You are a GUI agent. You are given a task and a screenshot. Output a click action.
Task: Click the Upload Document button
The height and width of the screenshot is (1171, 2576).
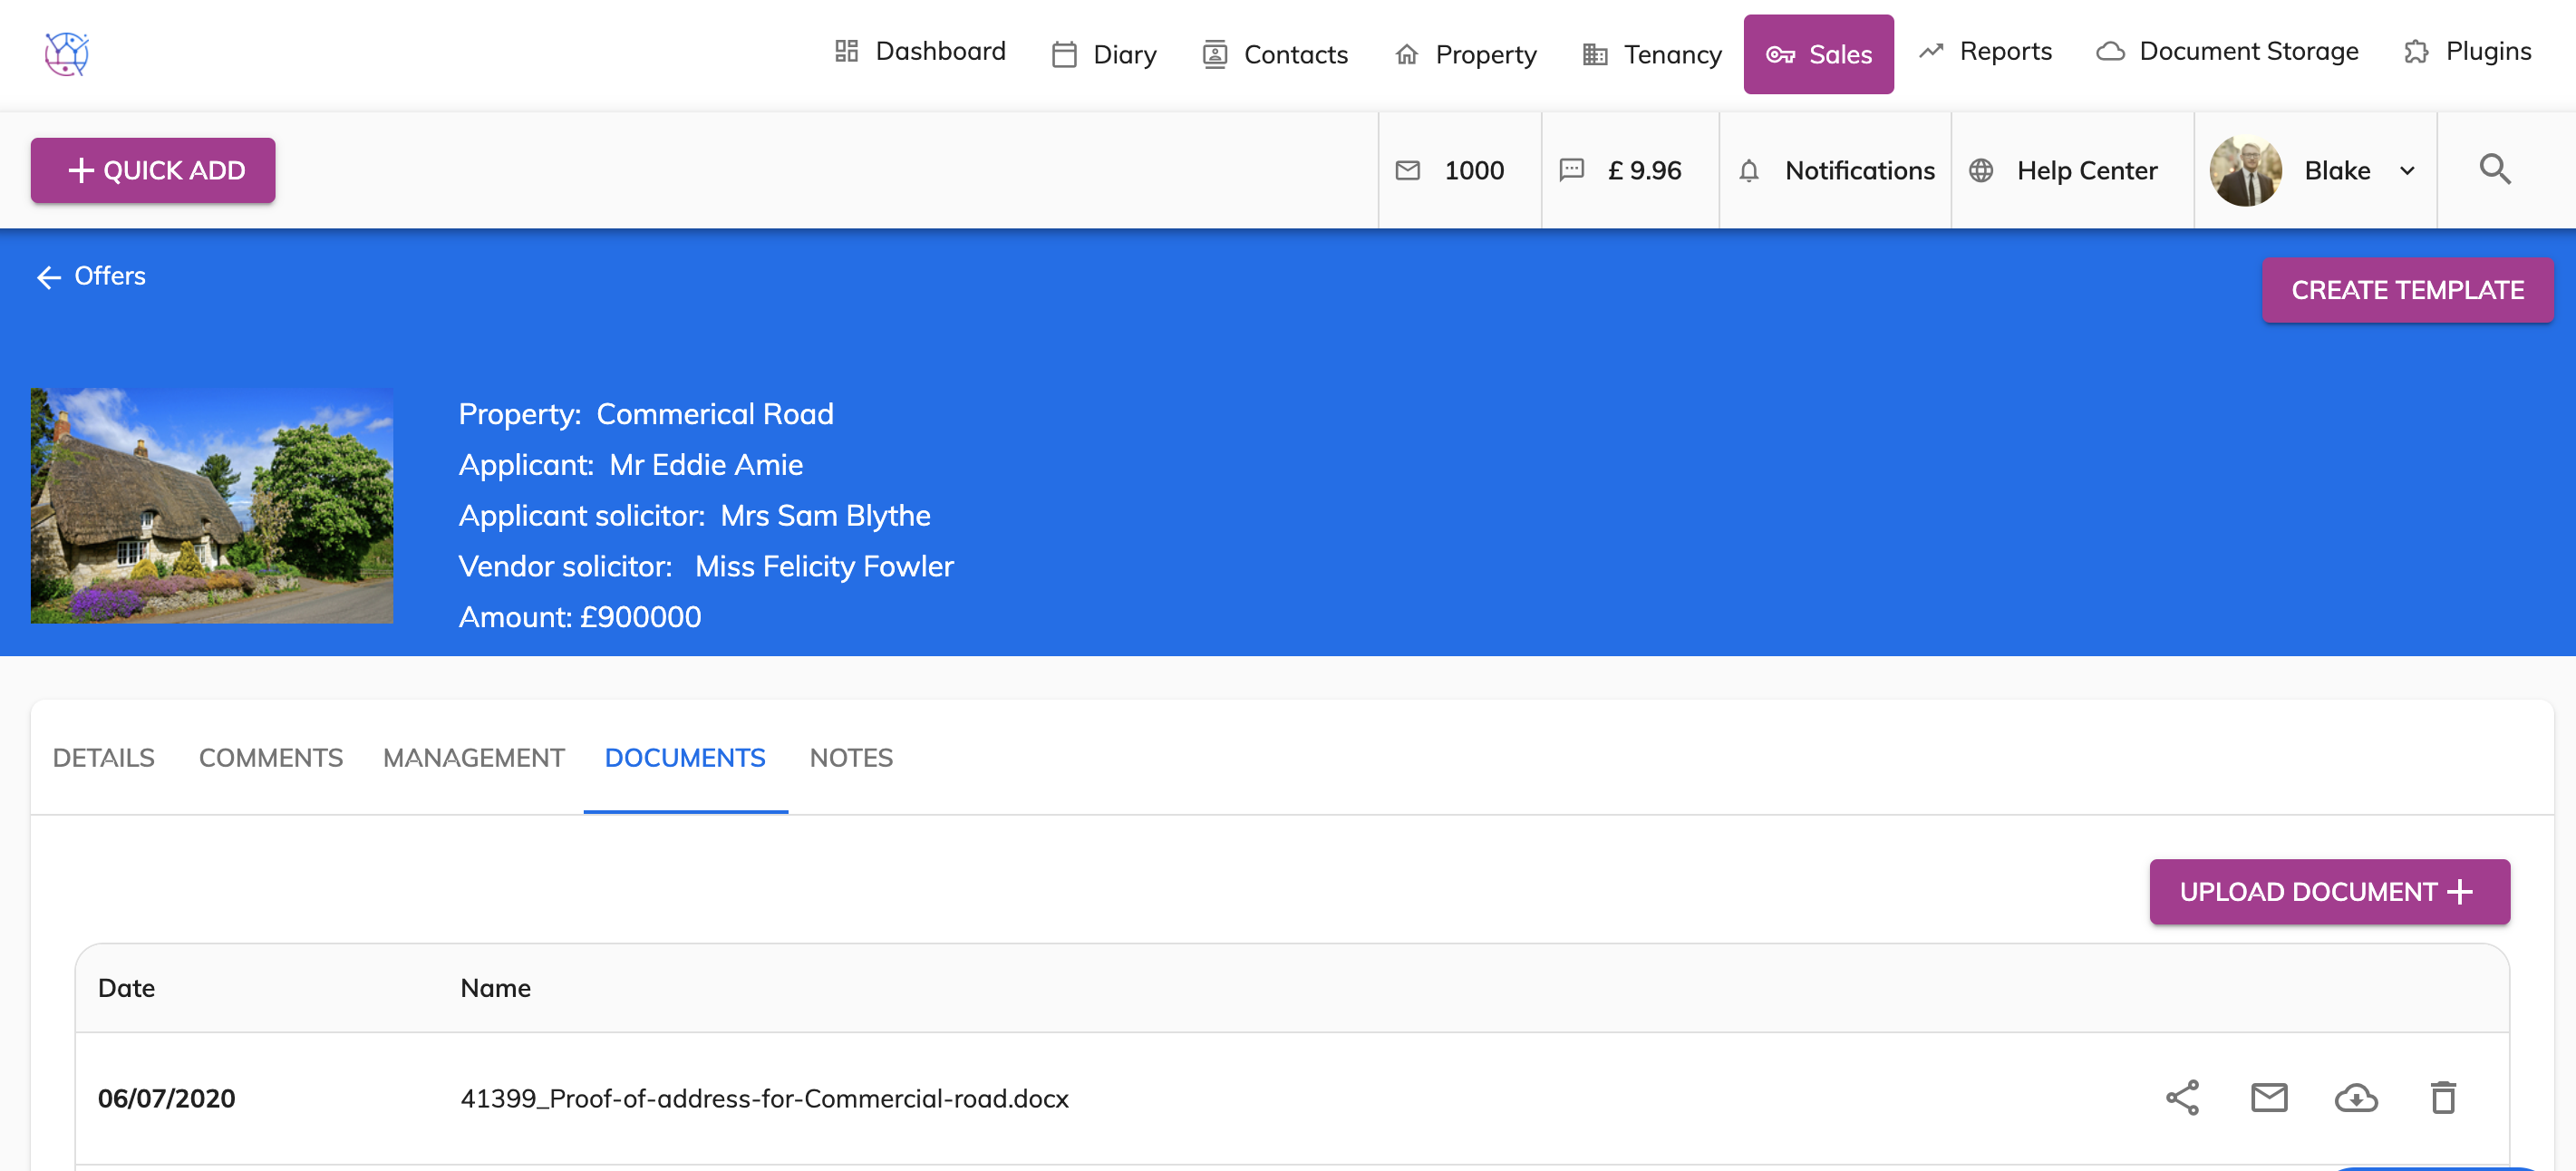click(x=2328, y=890)
